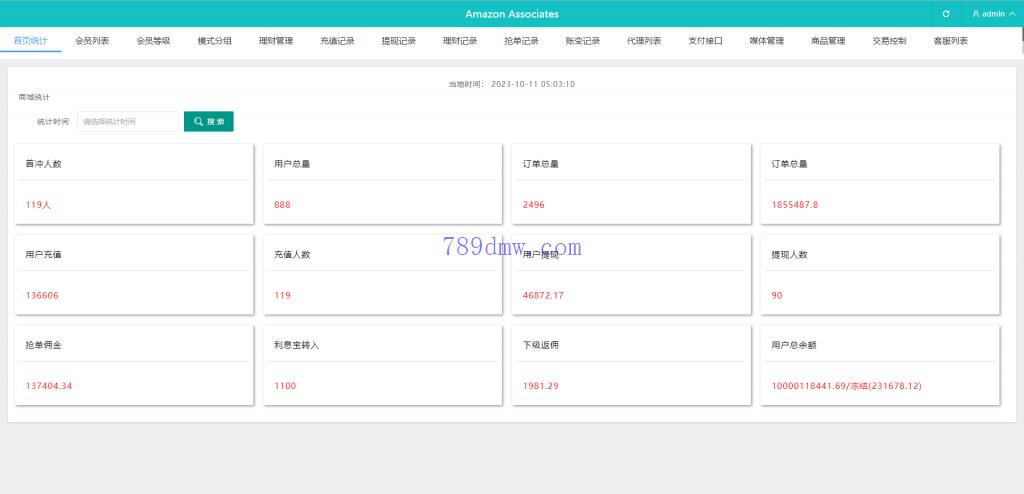1024x494 pixels.
Task: Open the 会员列表 tab
Action: click(x=92, y=41)
